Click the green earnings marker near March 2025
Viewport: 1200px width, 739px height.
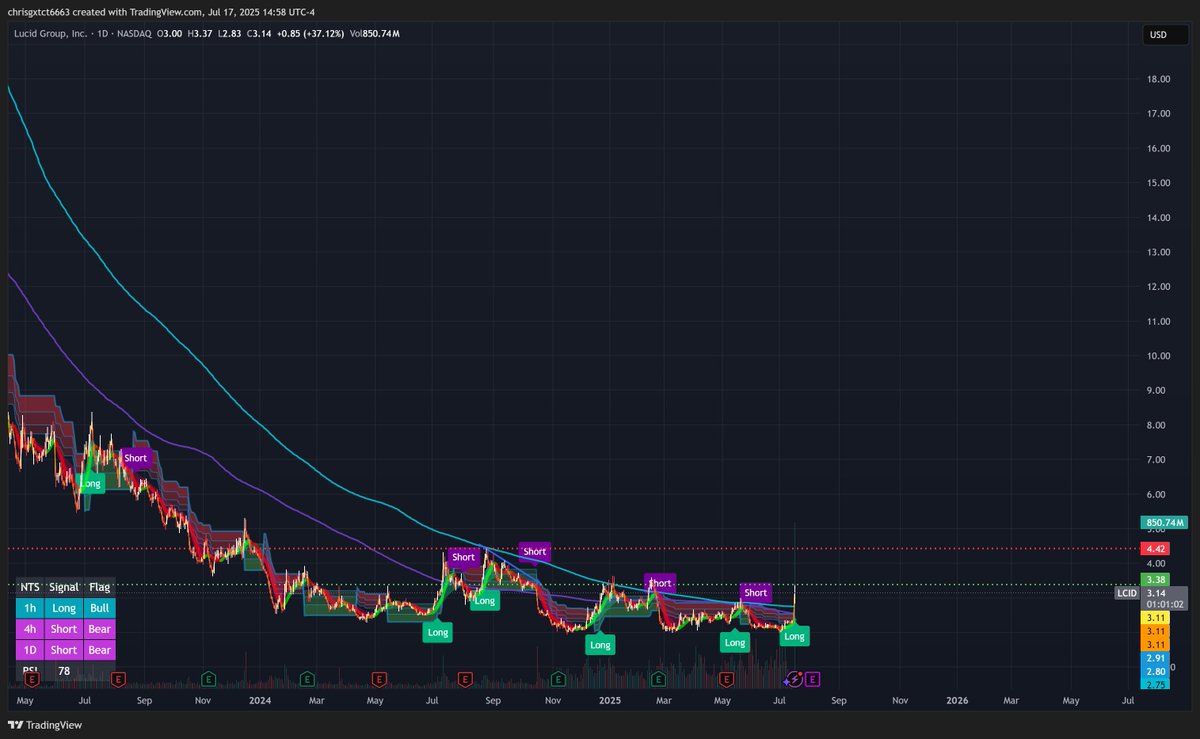click(659, 679)
